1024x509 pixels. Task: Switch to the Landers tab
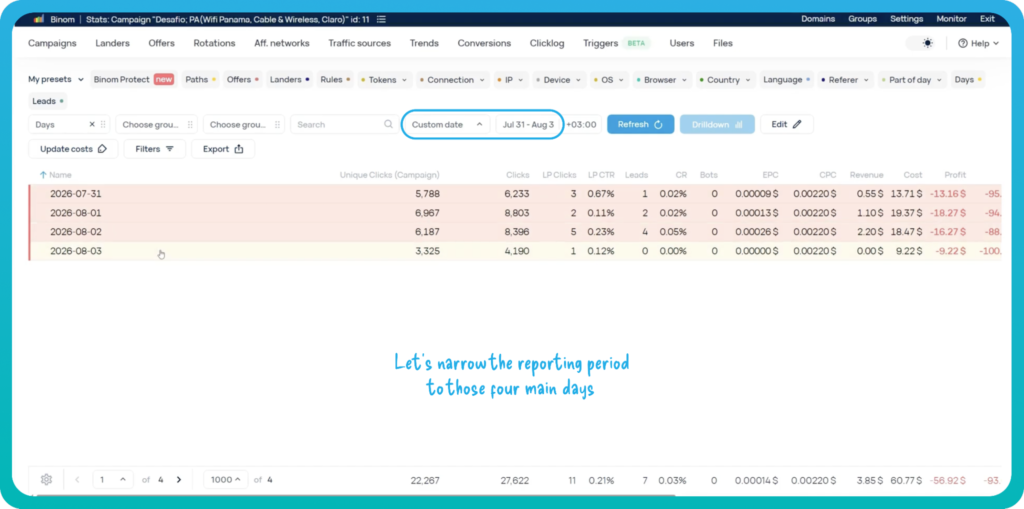pos(112,43)
